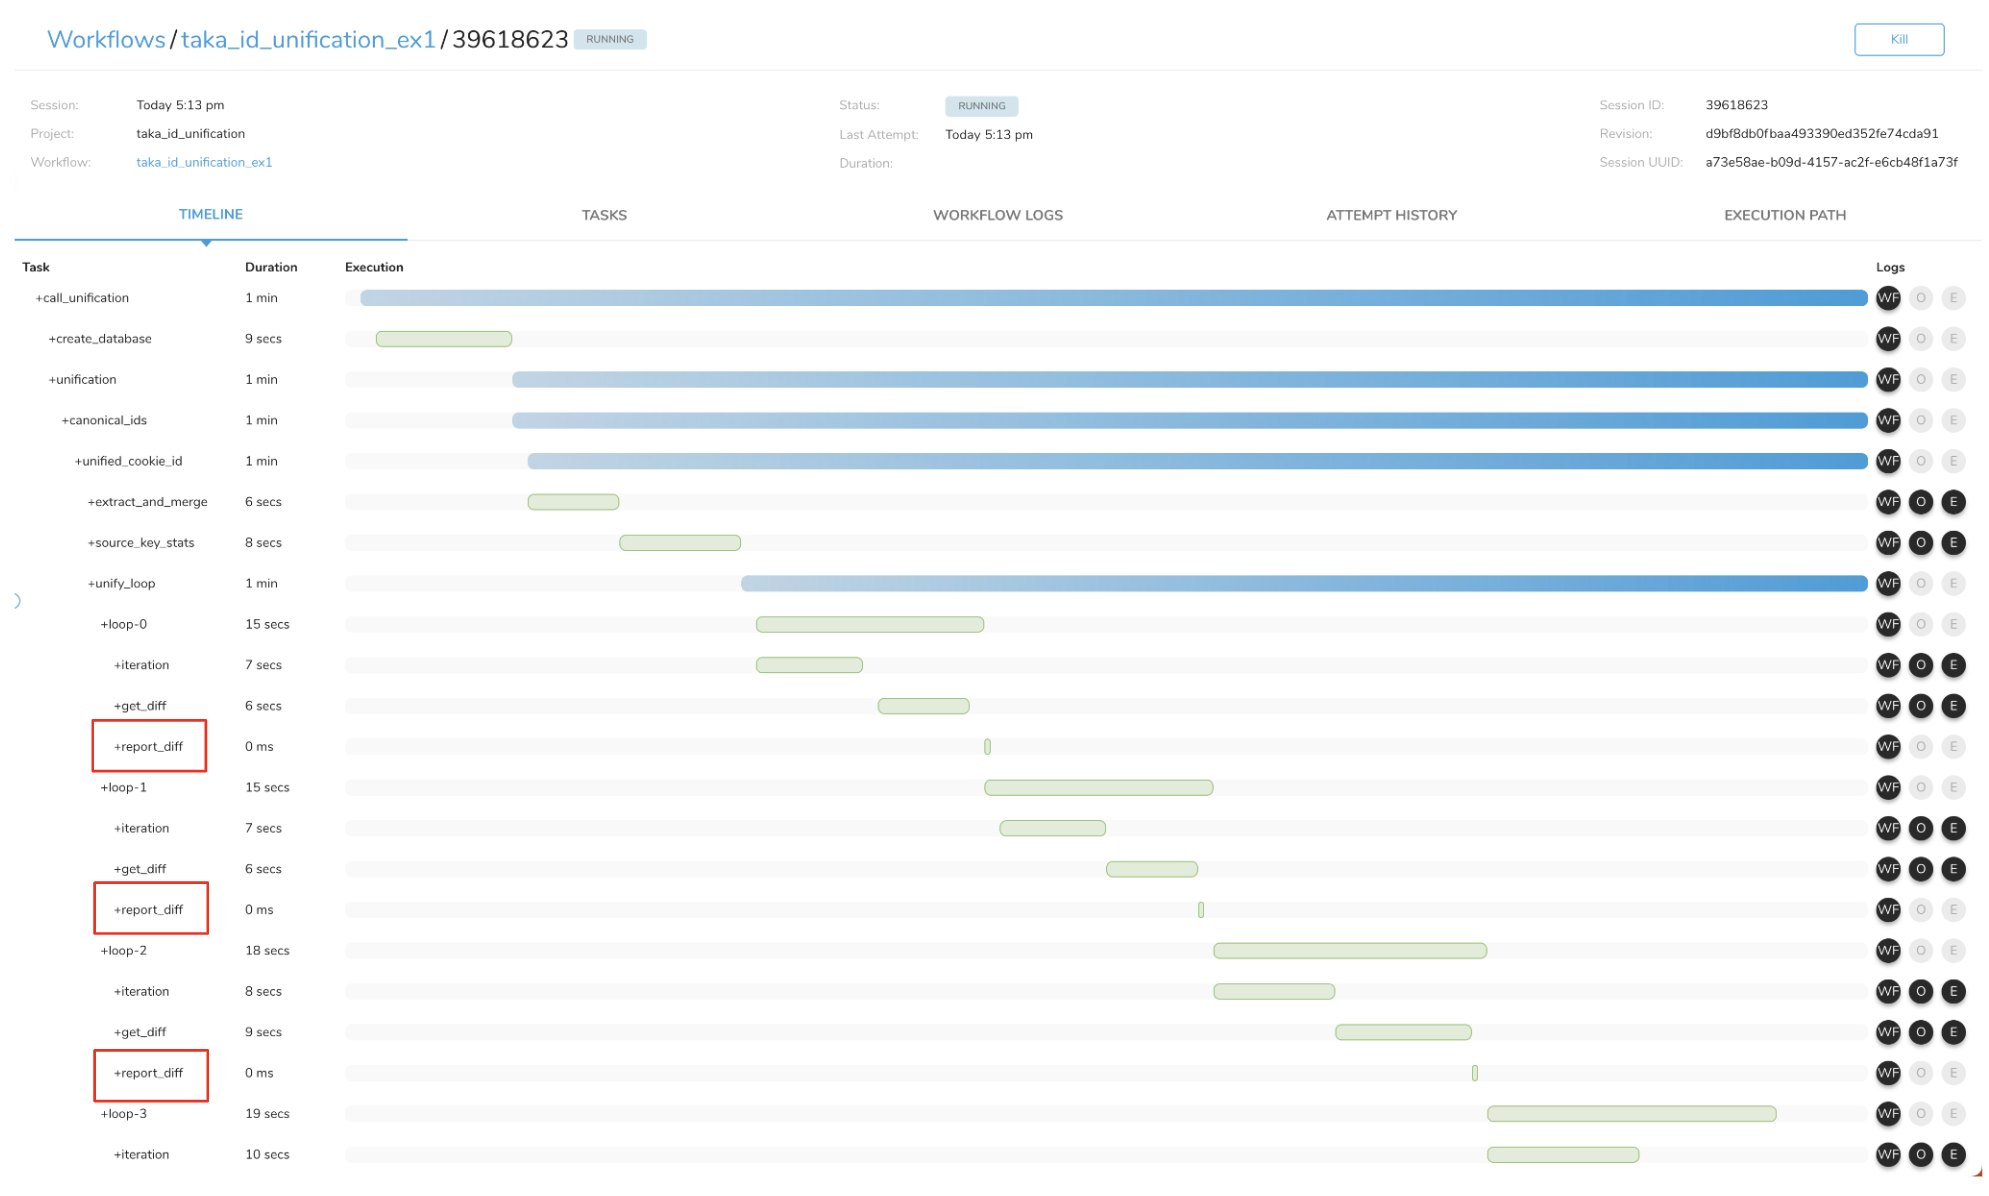Click the loop-2 execution bar
This screenshot has width=1989, height=1196.
point(1349,951)
